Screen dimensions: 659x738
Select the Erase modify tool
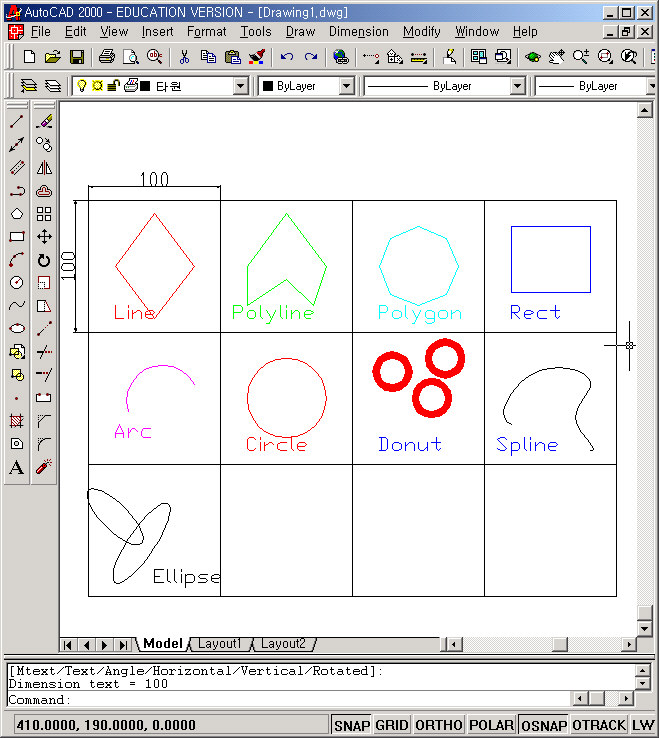point(44,121)
